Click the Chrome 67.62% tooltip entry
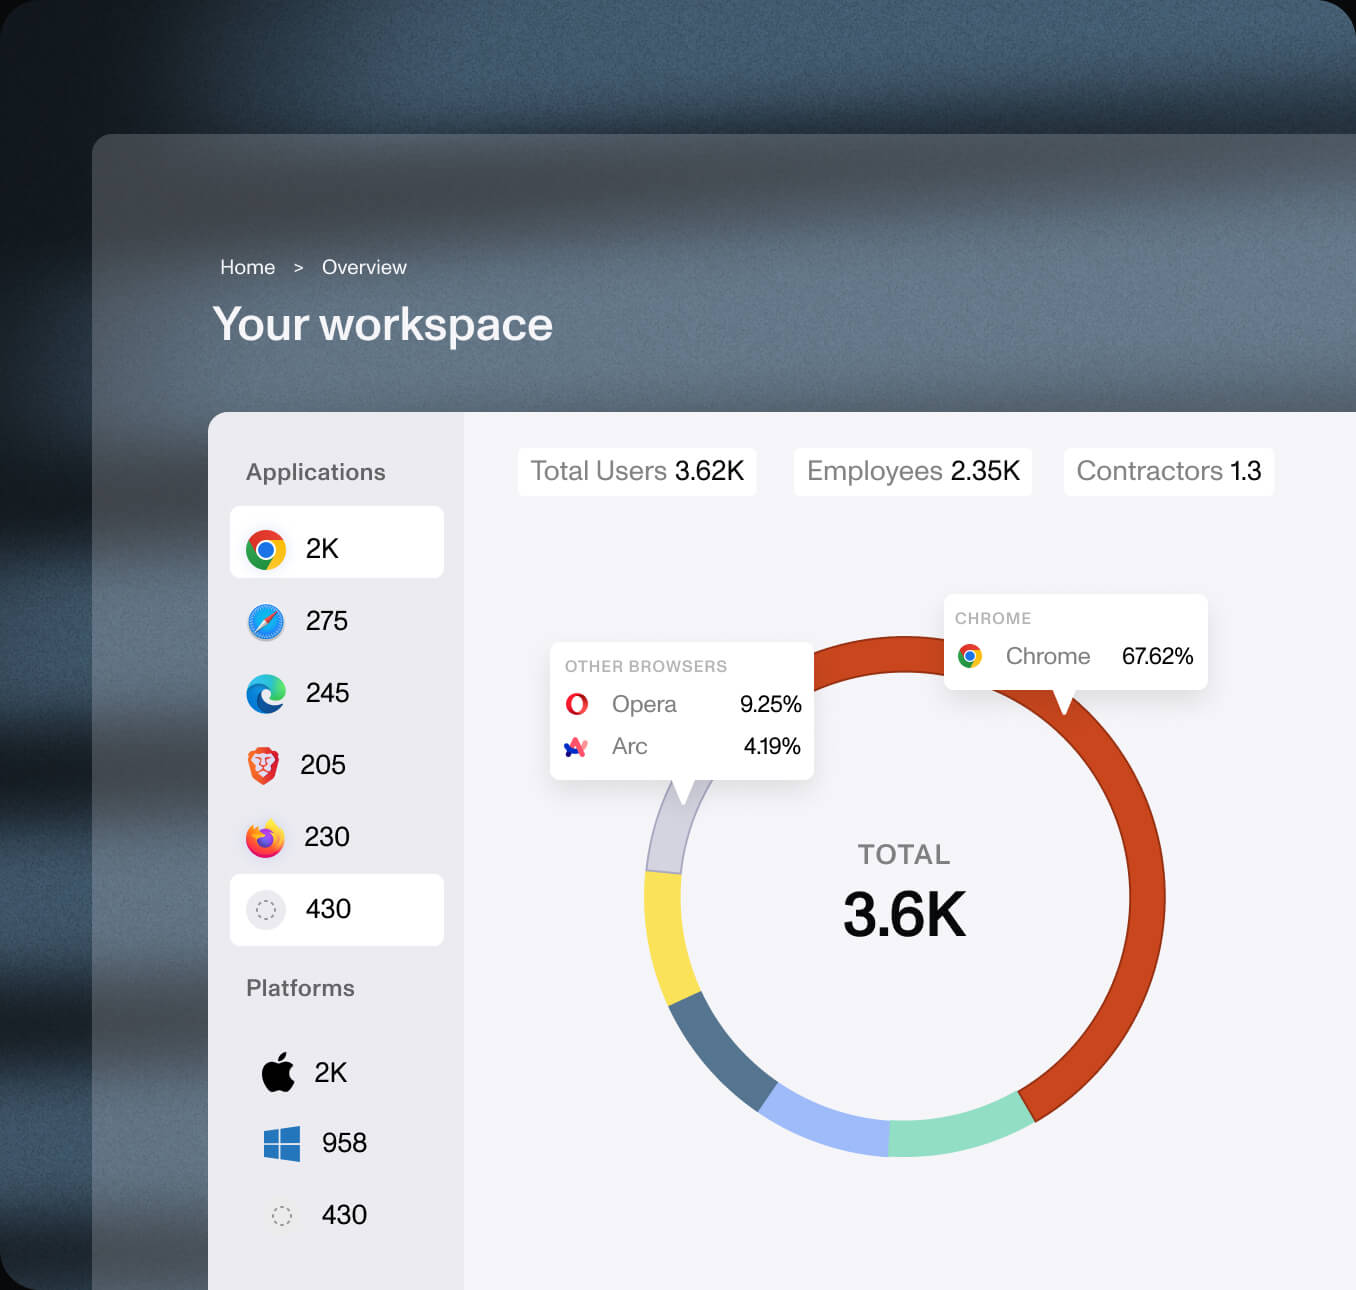 coord(1076,656)
